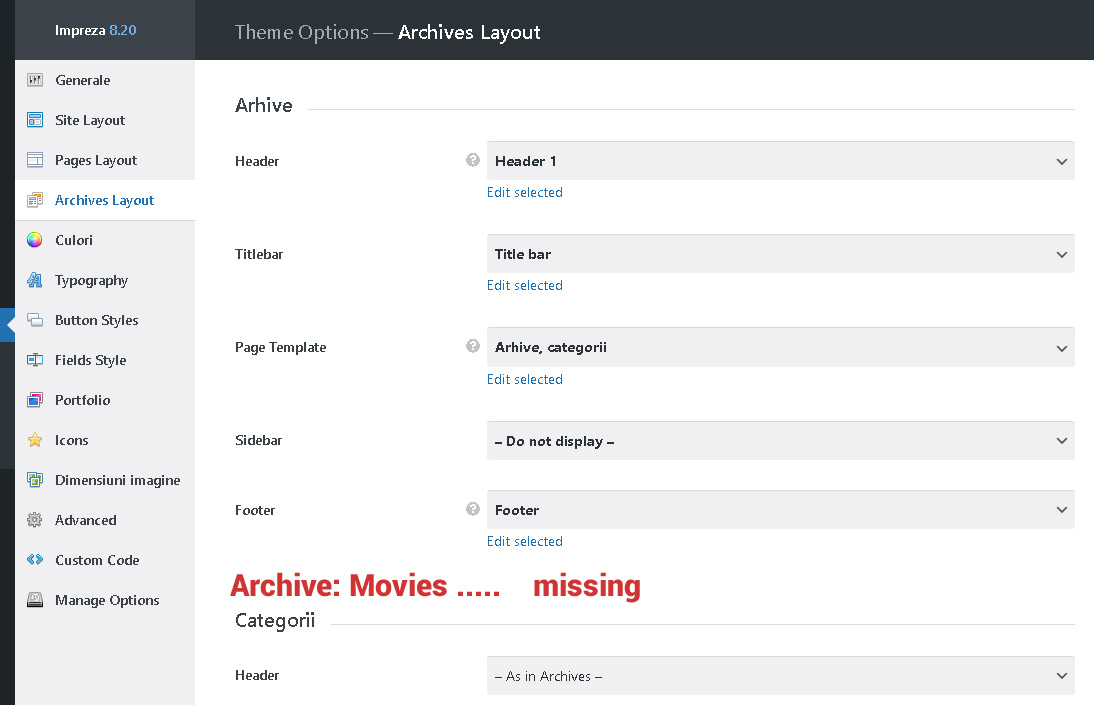1094x705 pixels.
Task: Click Edit selected under Page Template
Action: pyautogui.click(x=525, y=379)
